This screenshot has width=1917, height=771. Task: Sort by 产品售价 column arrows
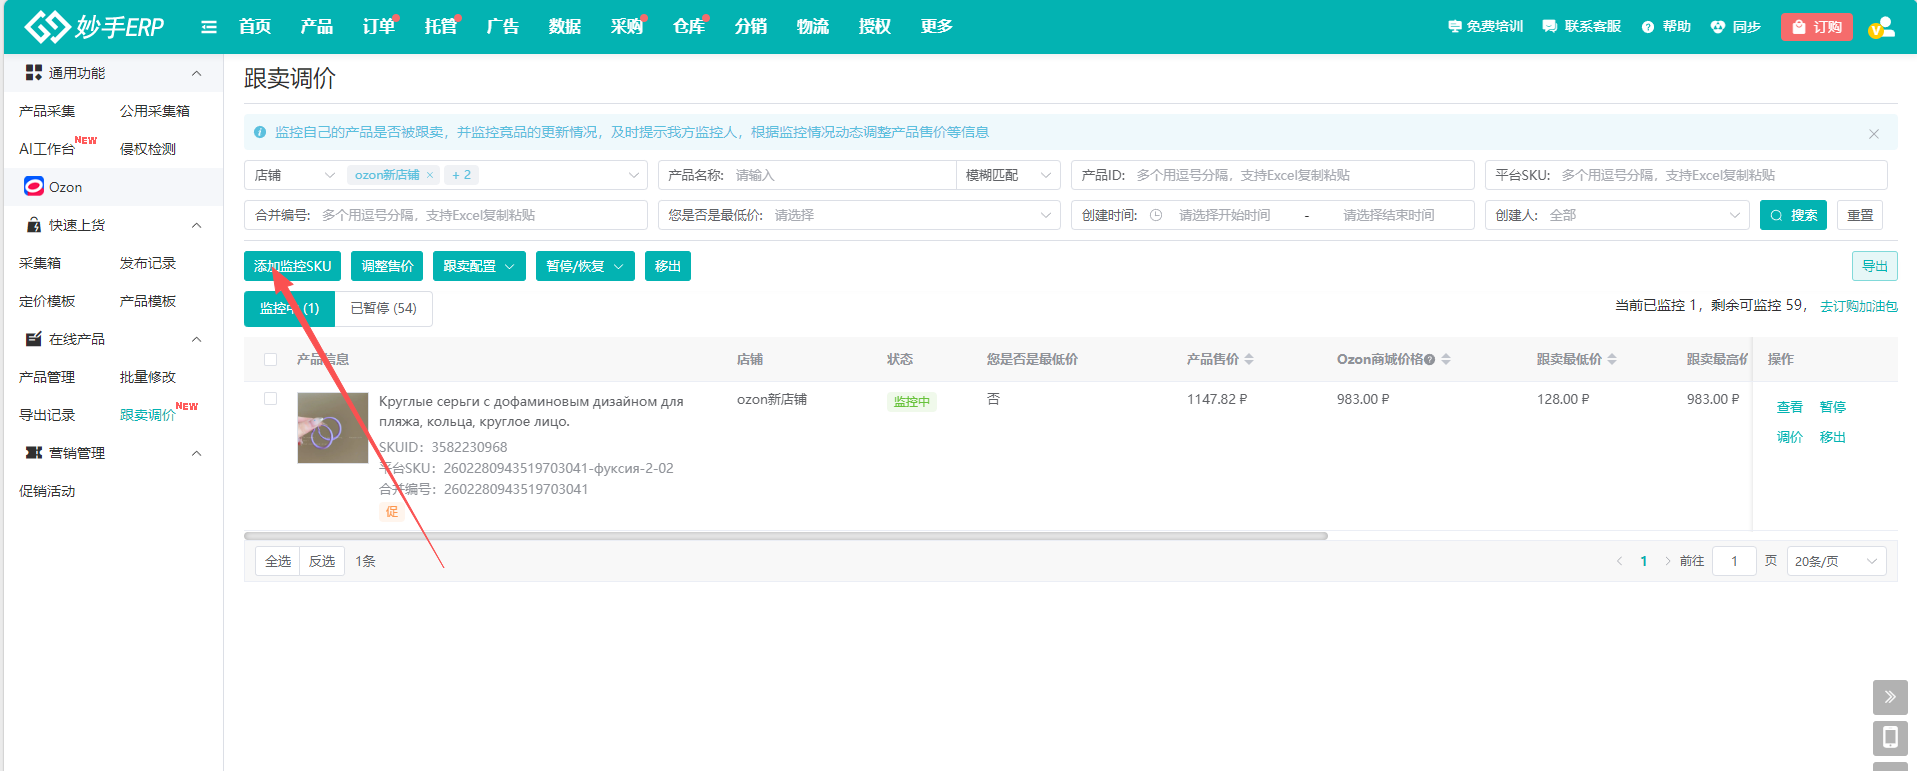point(1249,359)
